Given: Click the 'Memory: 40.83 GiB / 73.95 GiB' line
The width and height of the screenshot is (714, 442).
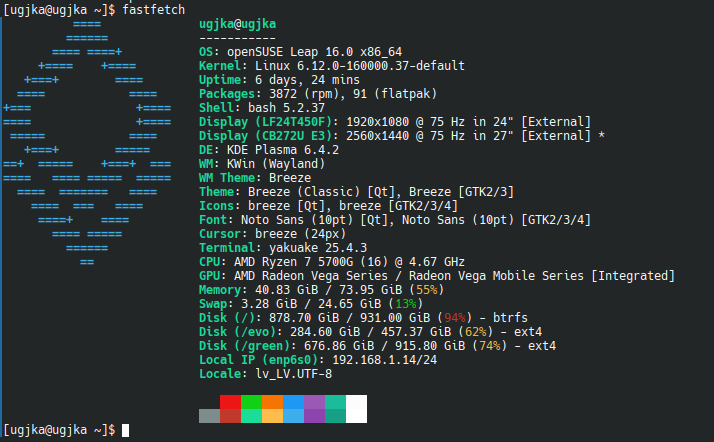Looking at the screenshot, I should point(321,290).
